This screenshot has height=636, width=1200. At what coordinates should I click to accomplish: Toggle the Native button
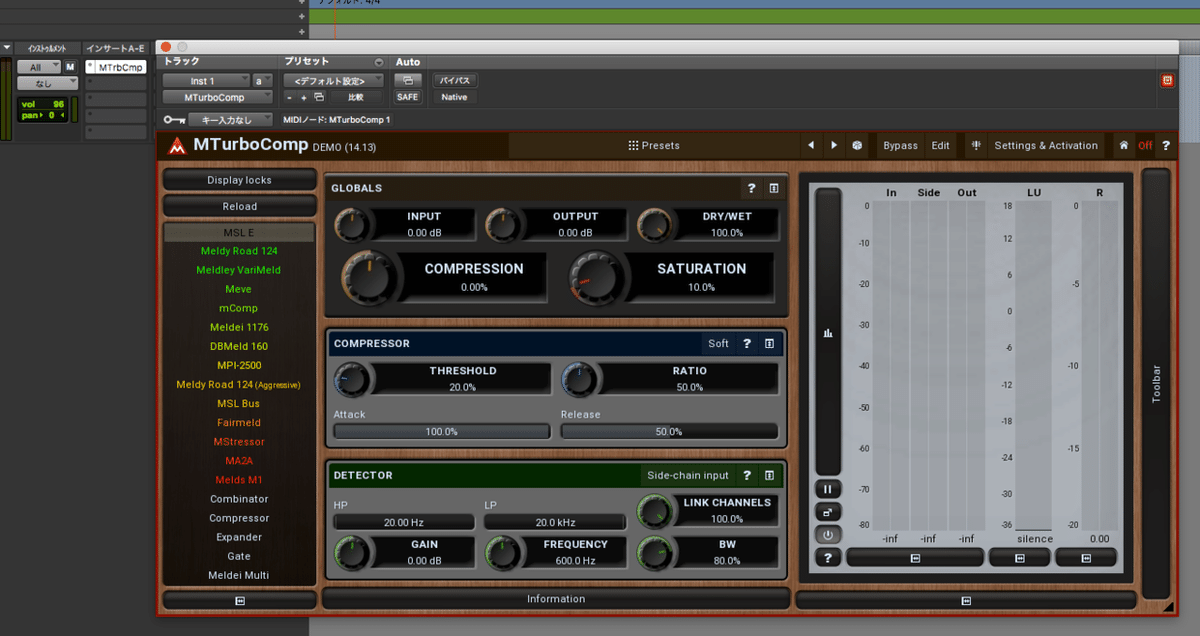[x=454, y=97]
